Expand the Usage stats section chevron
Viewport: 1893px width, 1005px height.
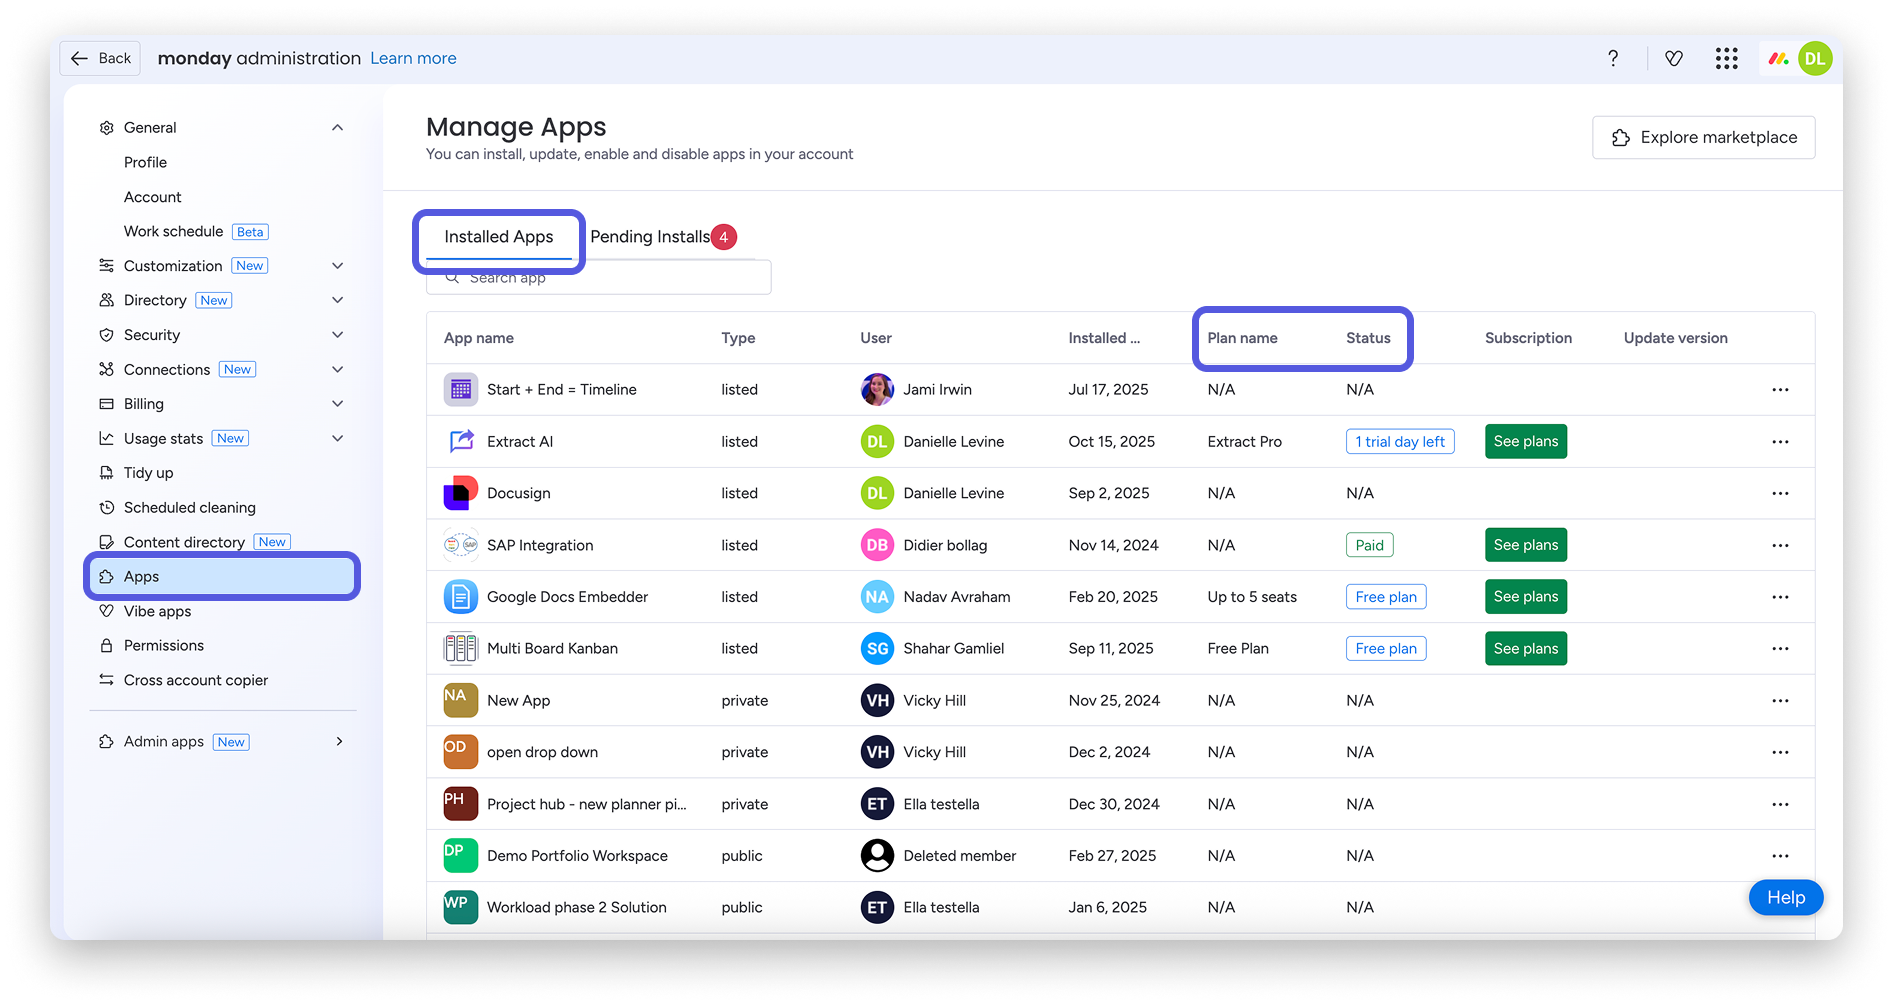pos(338,438)
